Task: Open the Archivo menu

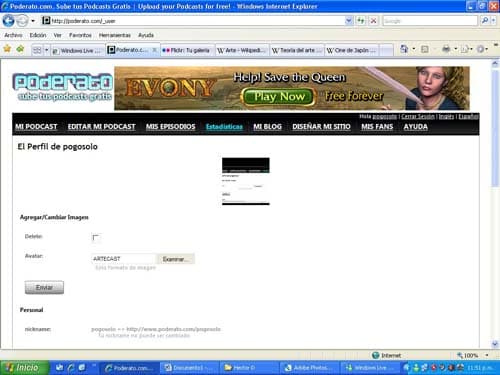Action: [x=13, y=35]
